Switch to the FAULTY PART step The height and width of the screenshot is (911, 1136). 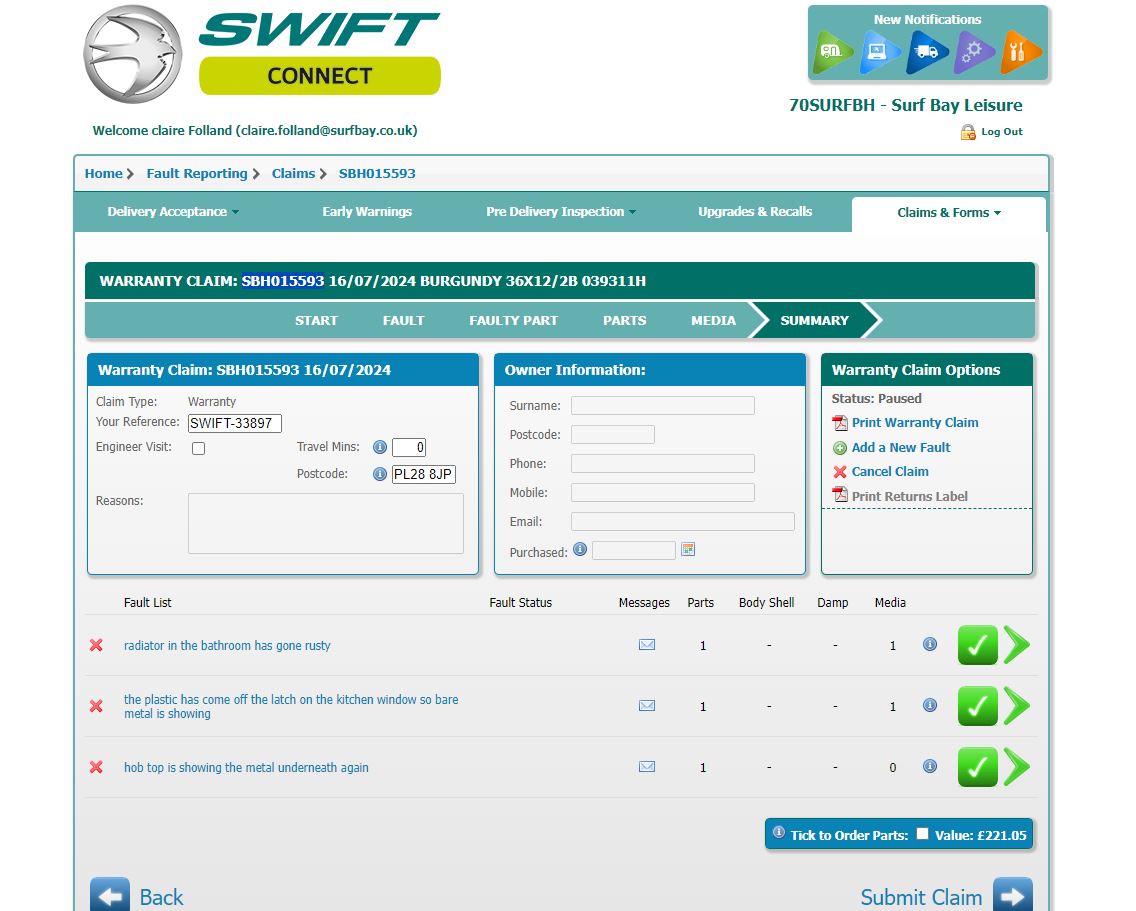(513, 321)
